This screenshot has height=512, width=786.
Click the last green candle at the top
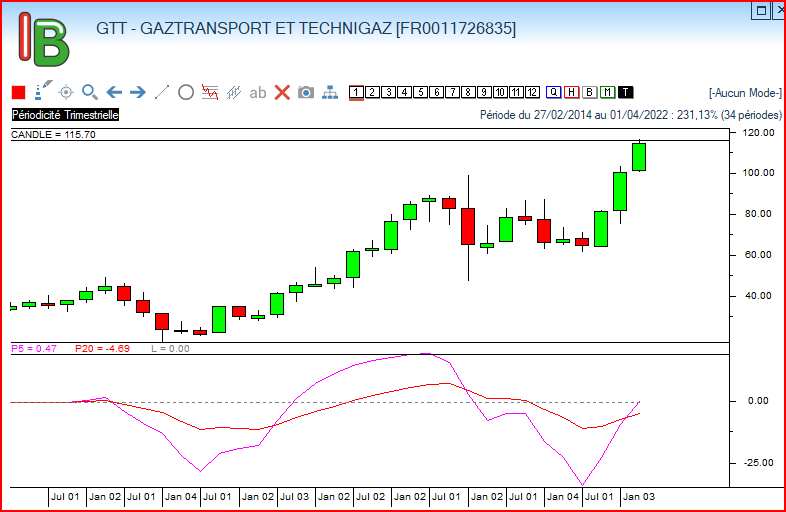[639, 157]
